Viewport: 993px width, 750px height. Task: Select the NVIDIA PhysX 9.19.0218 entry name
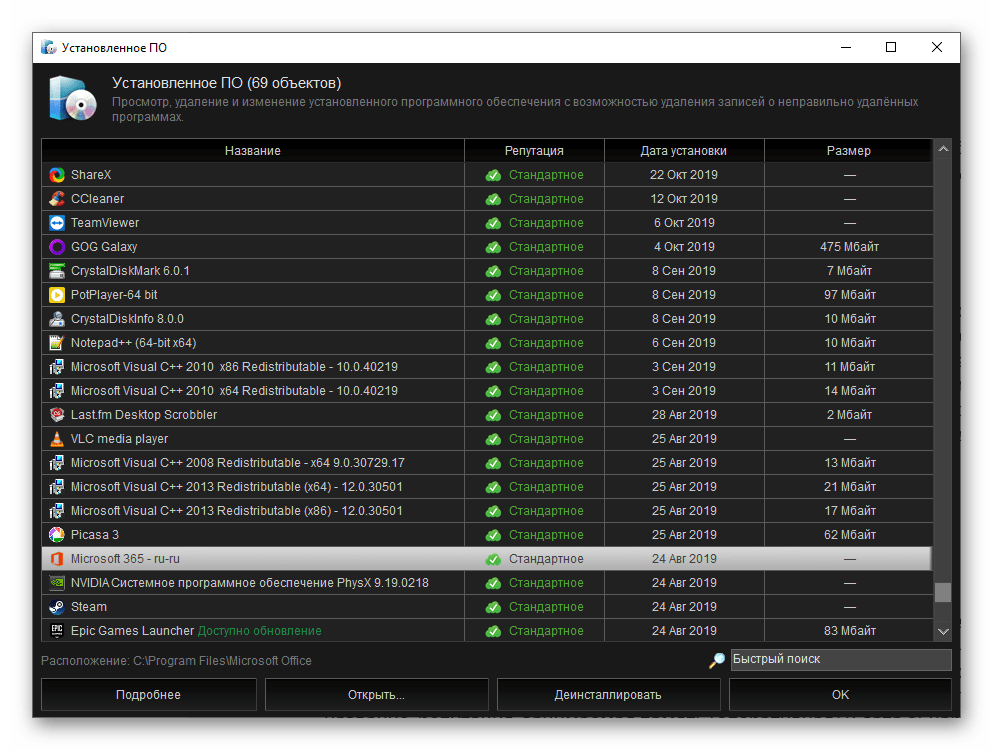pos(250,583)
